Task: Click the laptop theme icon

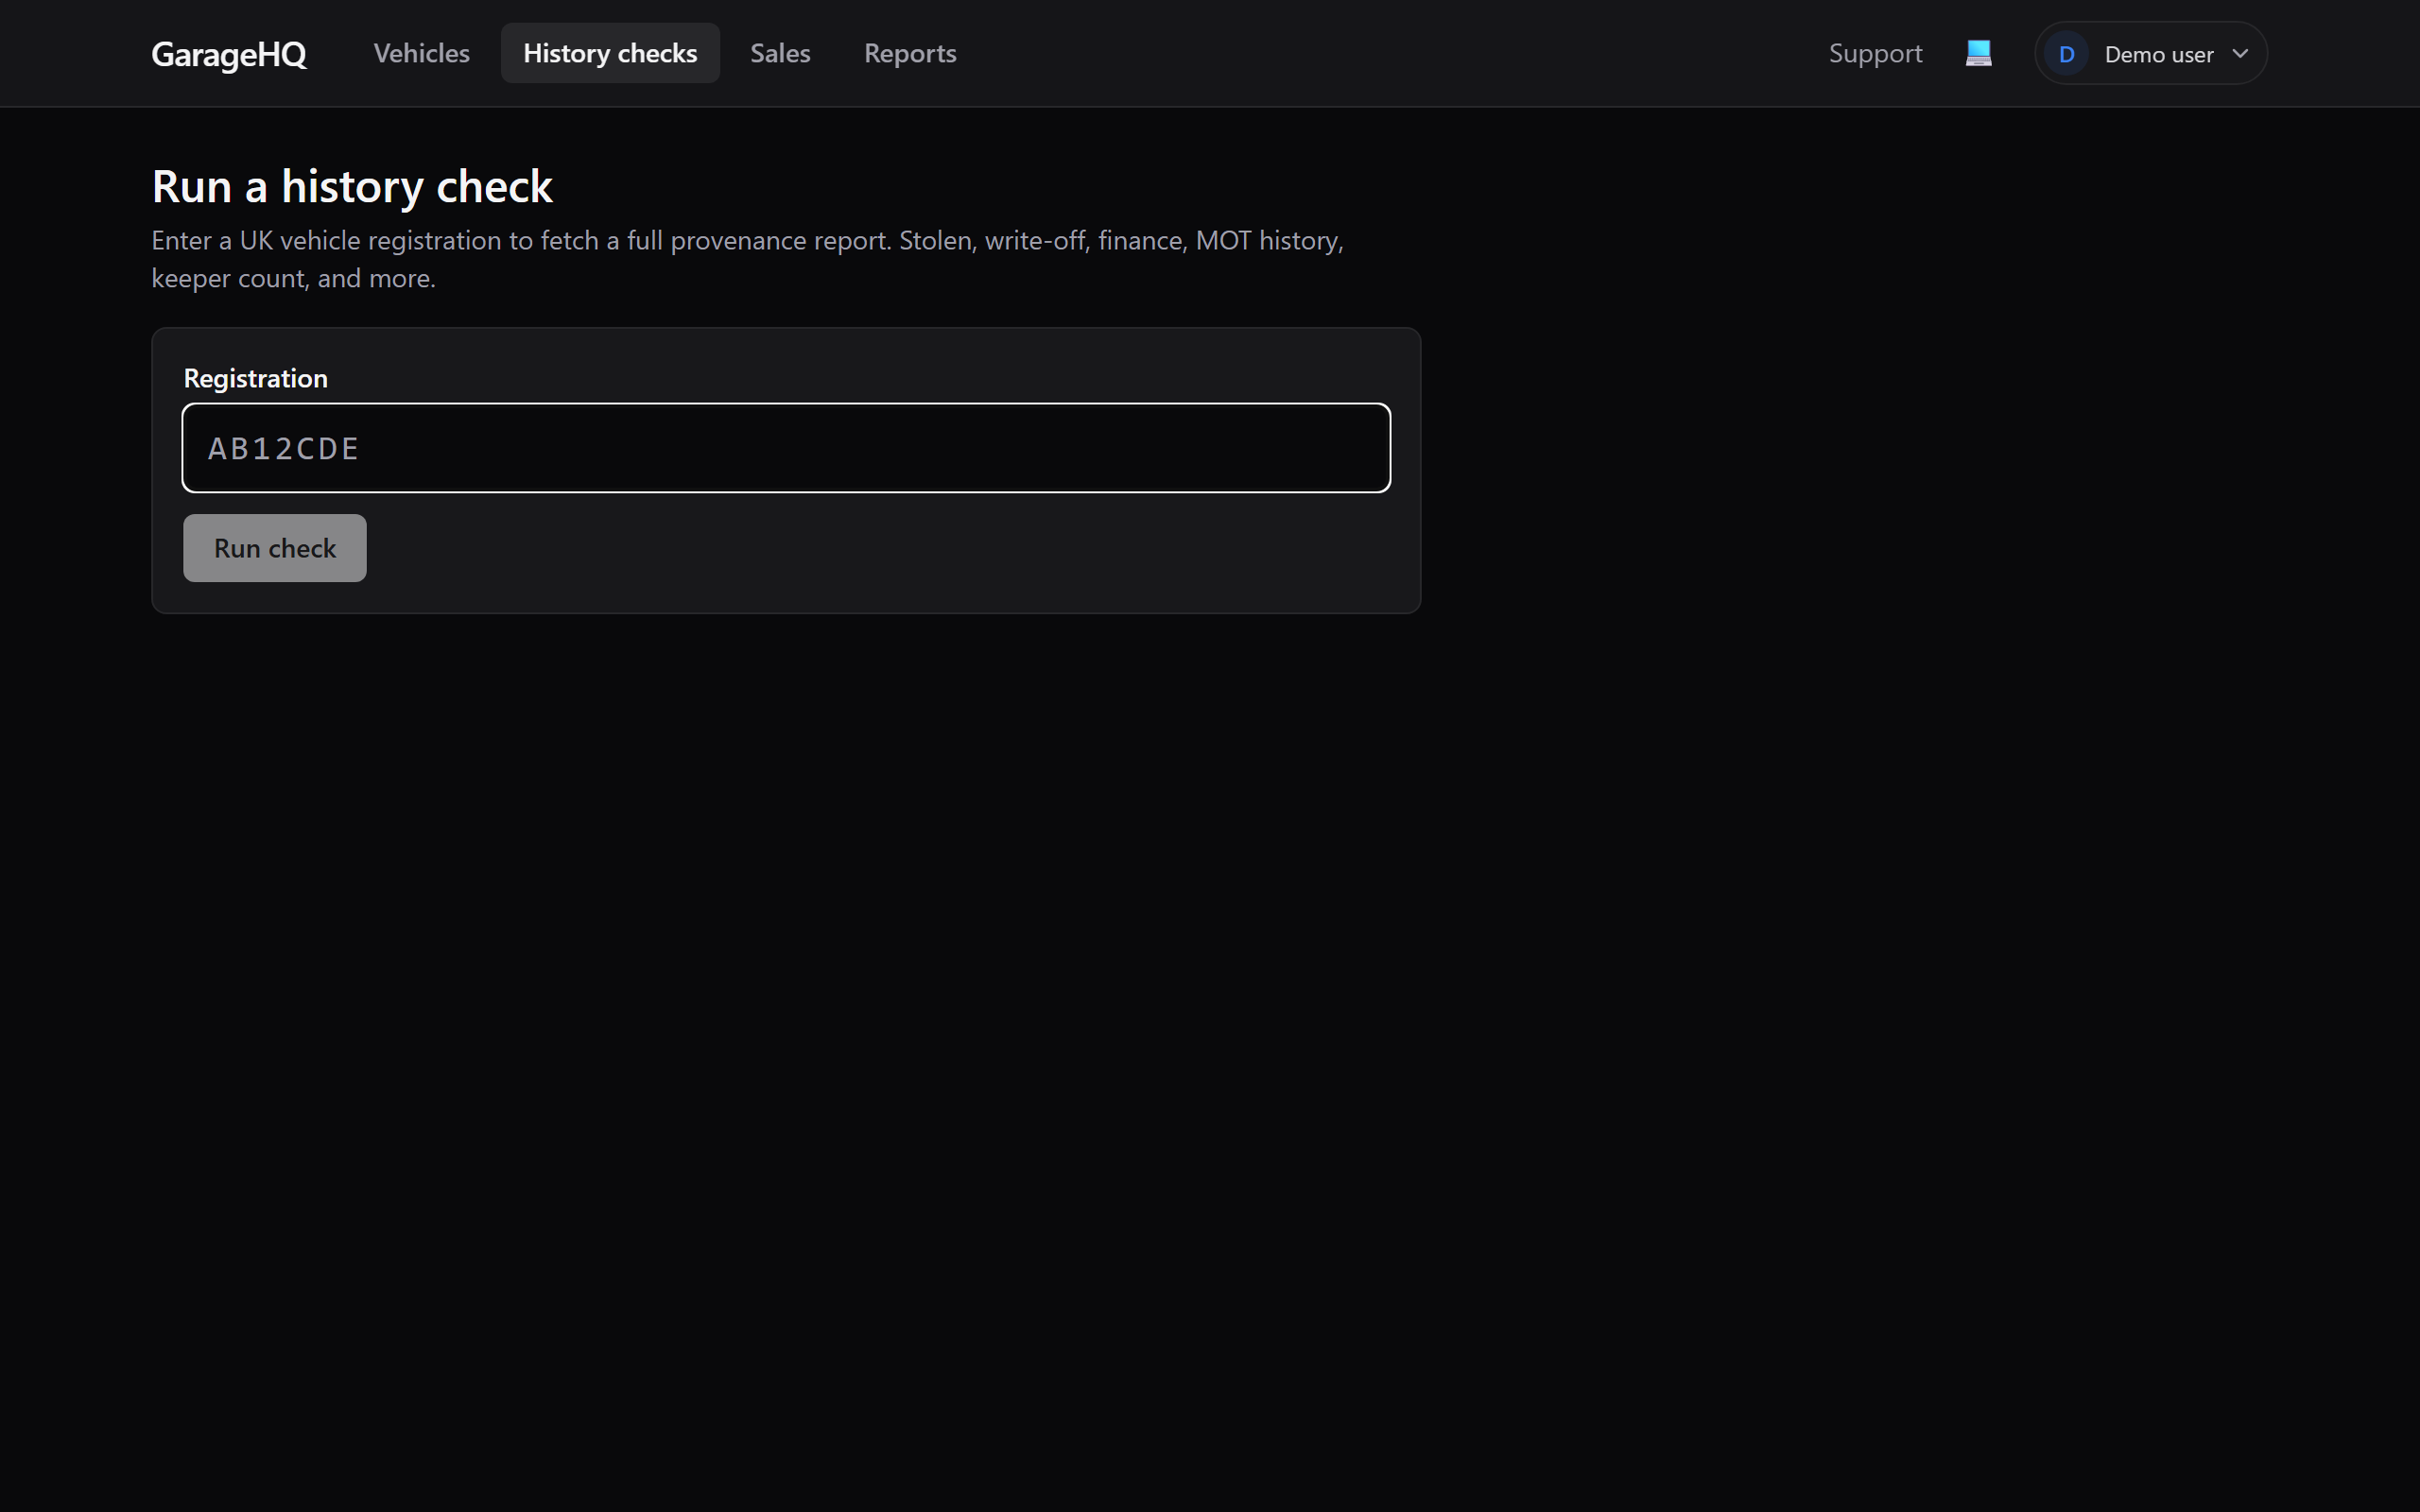Action: [1978, 53]
